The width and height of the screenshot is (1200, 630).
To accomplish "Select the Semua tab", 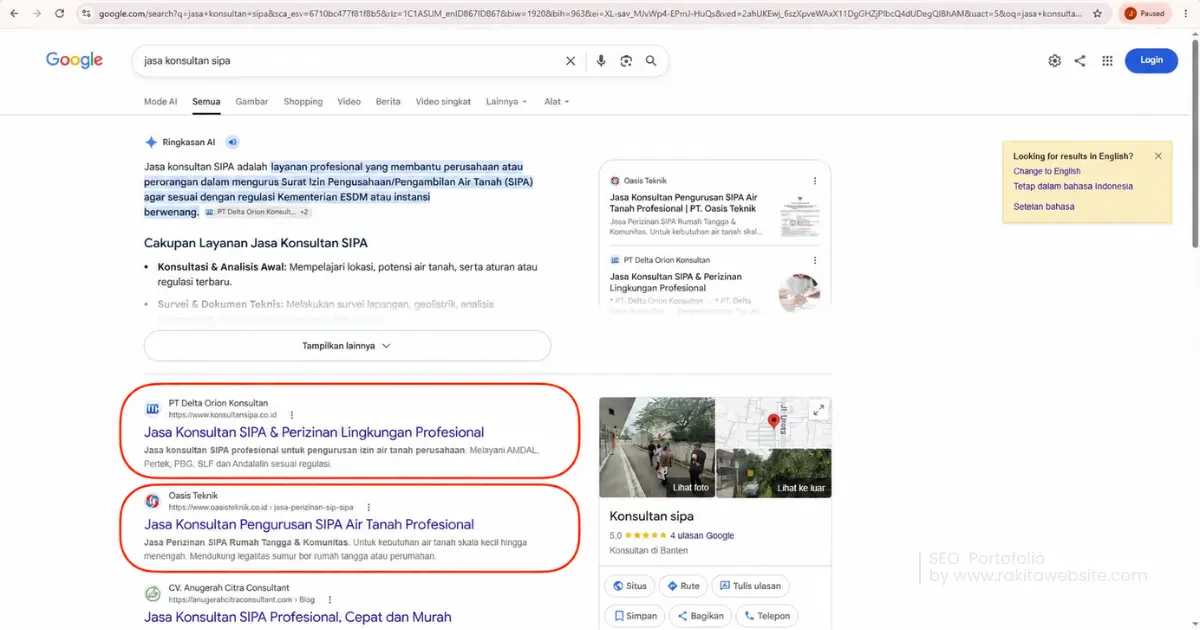I will coord(206,101).
